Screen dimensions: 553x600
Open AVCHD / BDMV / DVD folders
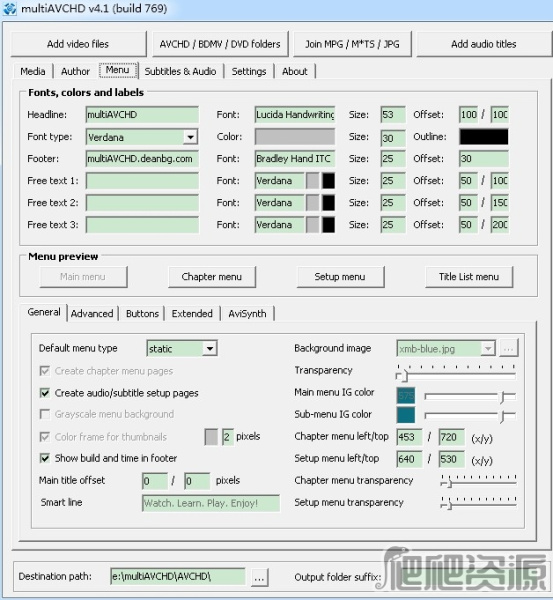click(x=220, y=44)
